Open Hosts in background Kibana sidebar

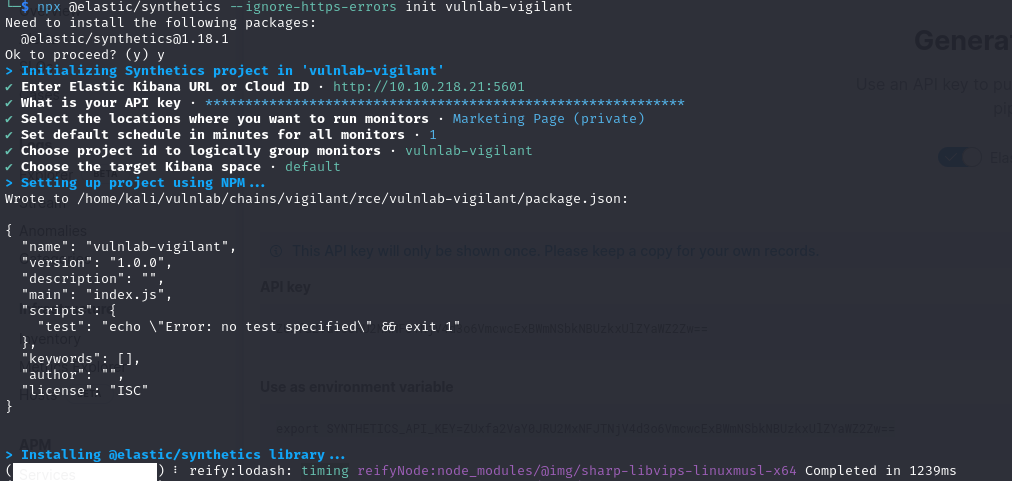point(37,395)
